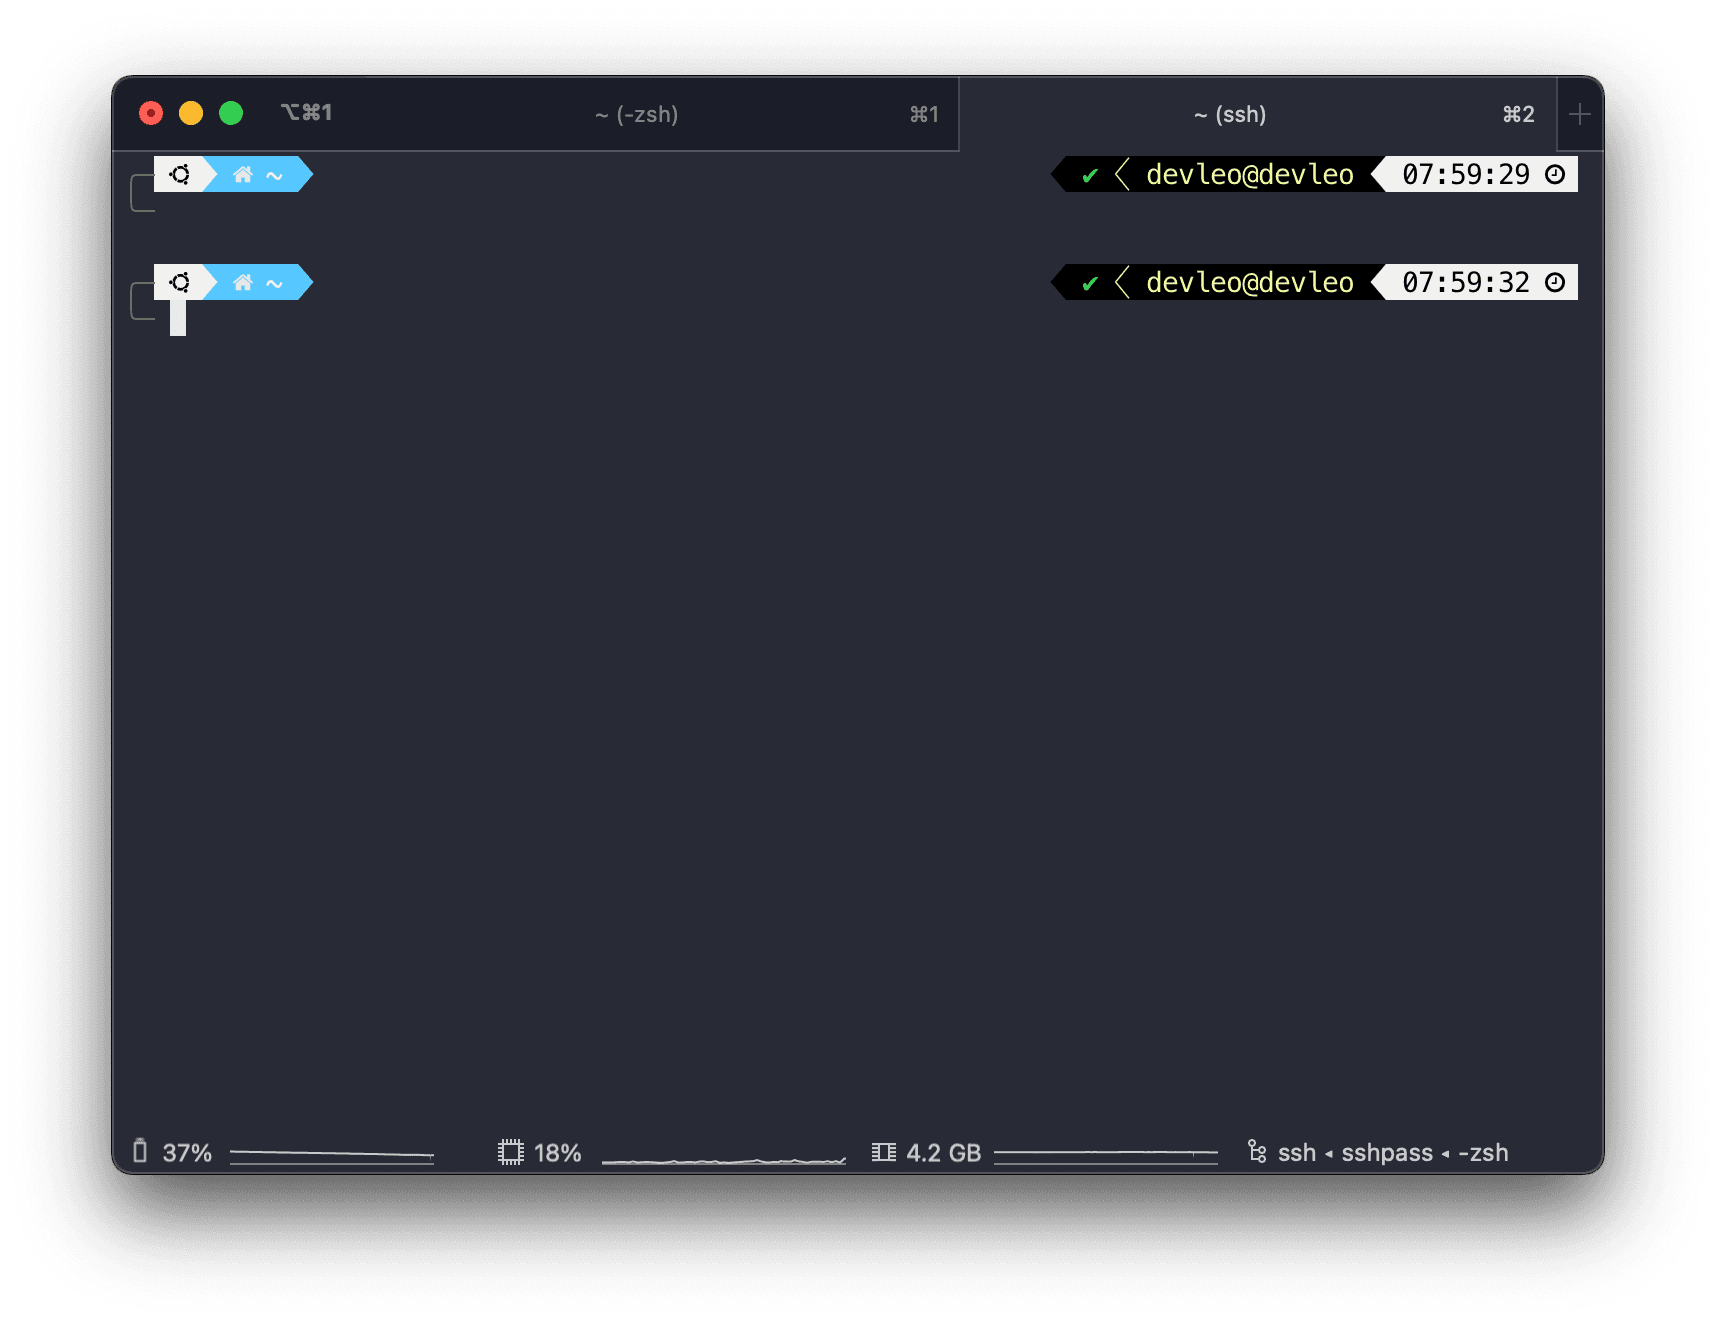
Task: Click the memory icon in status bar
Action: (884, 1152)
